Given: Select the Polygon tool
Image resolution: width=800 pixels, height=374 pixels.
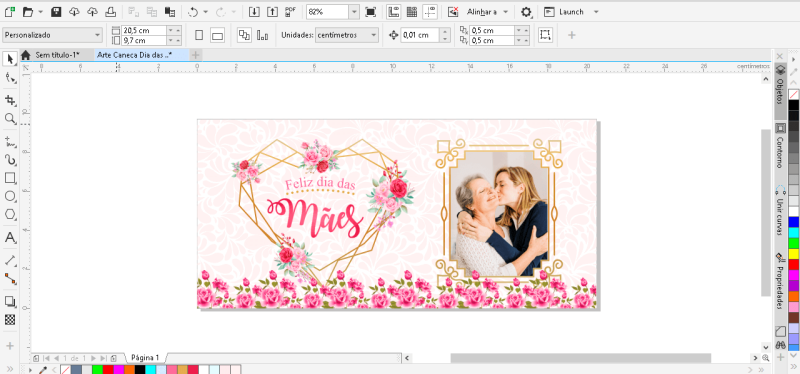Looking at the screenshot, I should pos(10,214).
